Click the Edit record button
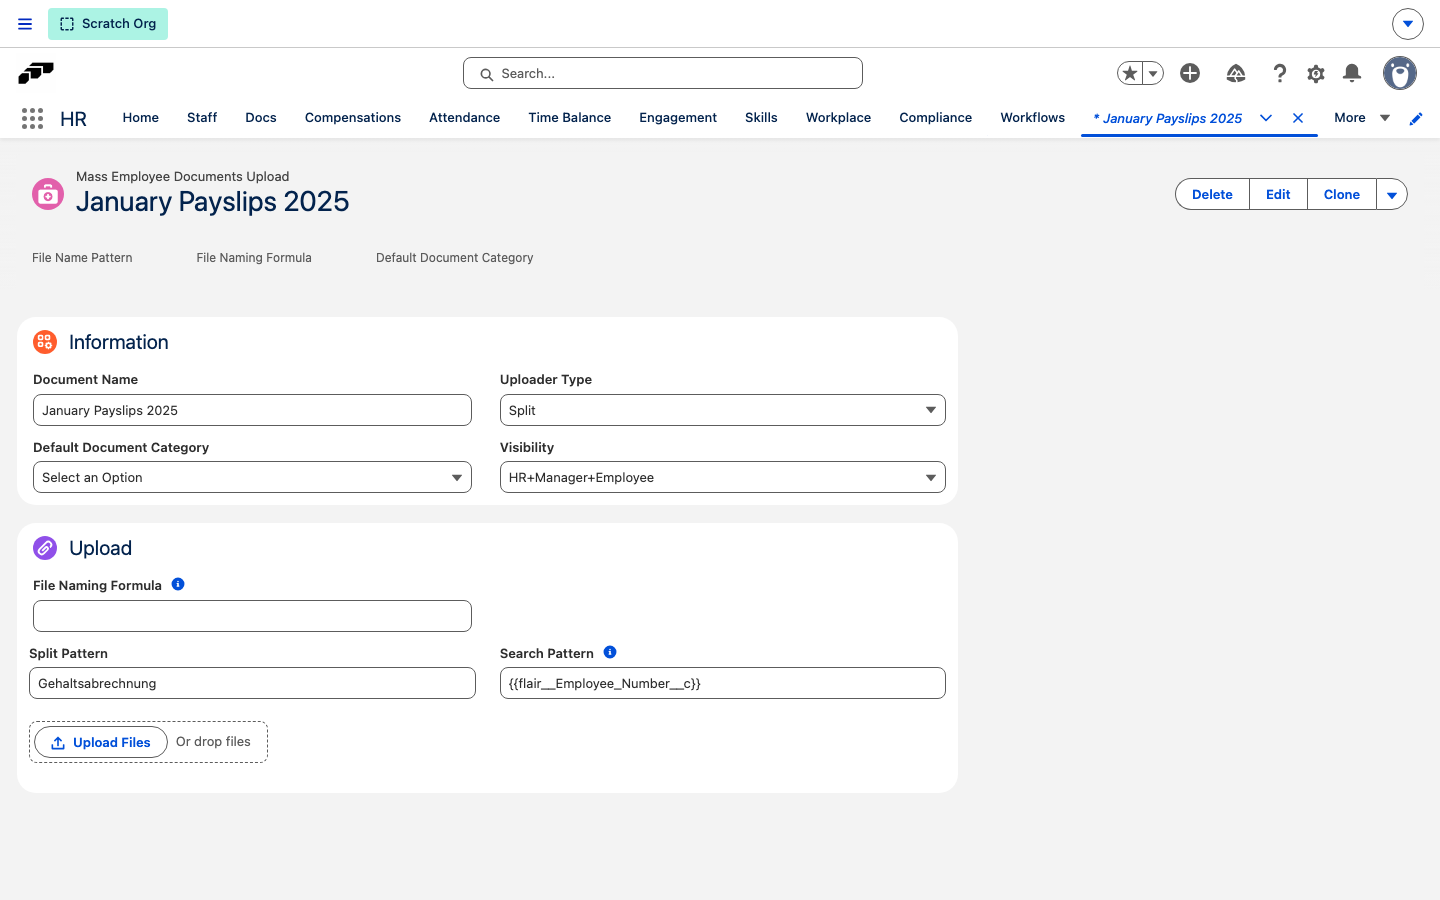This screenshot has width=1440, height=900. point(1278,194)
